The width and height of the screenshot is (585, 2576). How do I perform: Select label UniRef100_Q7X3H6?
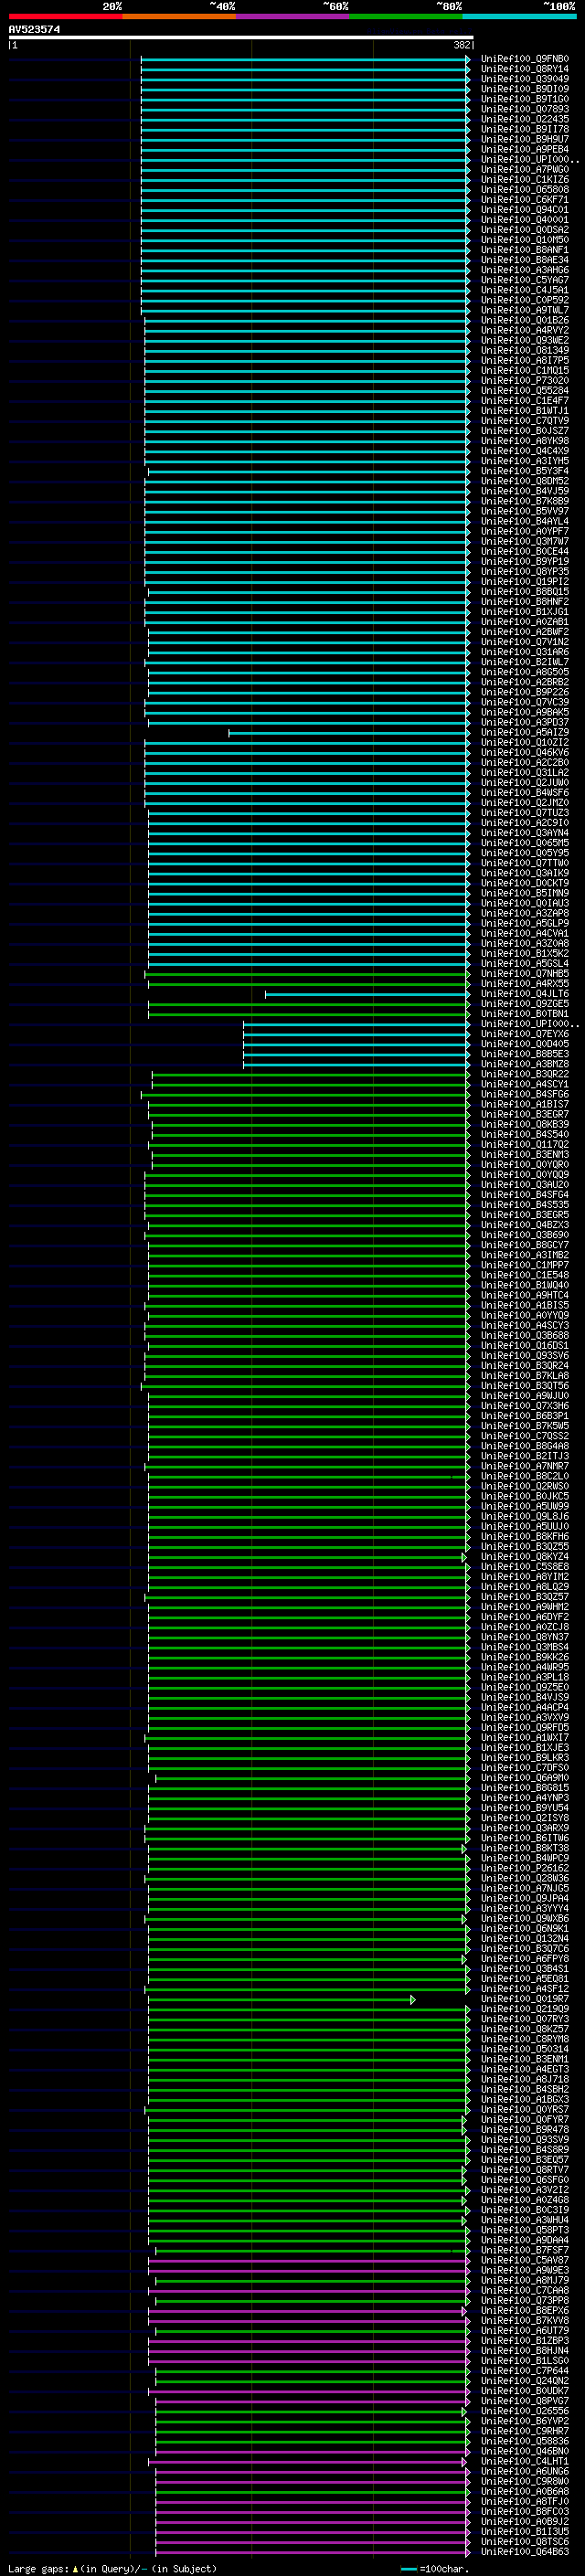click(x=525, y=1406)
